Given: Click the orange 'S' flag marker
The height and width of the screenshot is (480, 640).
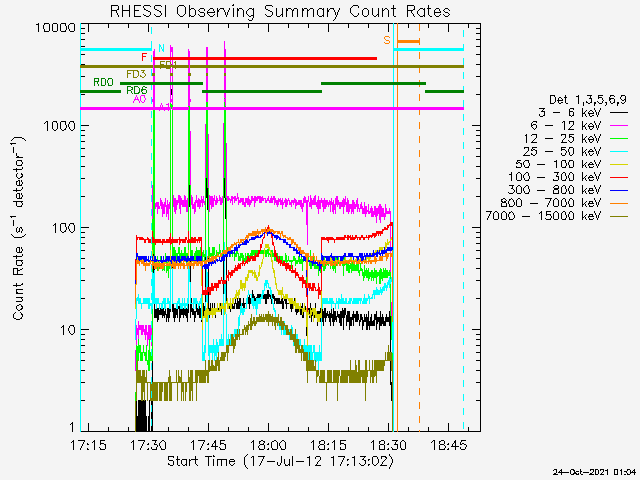Looking at the screenshot, I should point(387,40).
